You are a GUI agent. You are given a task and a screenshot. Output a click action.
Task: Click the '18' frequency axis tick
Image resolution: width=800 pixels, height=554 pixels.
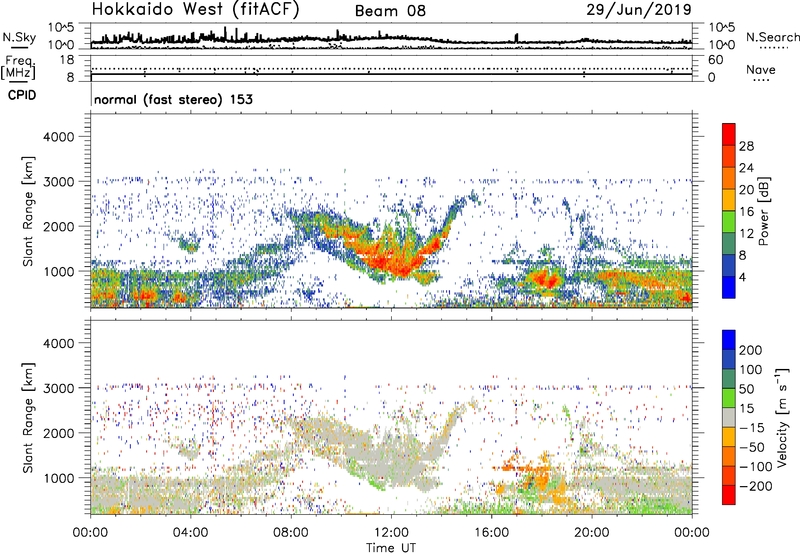67,60
